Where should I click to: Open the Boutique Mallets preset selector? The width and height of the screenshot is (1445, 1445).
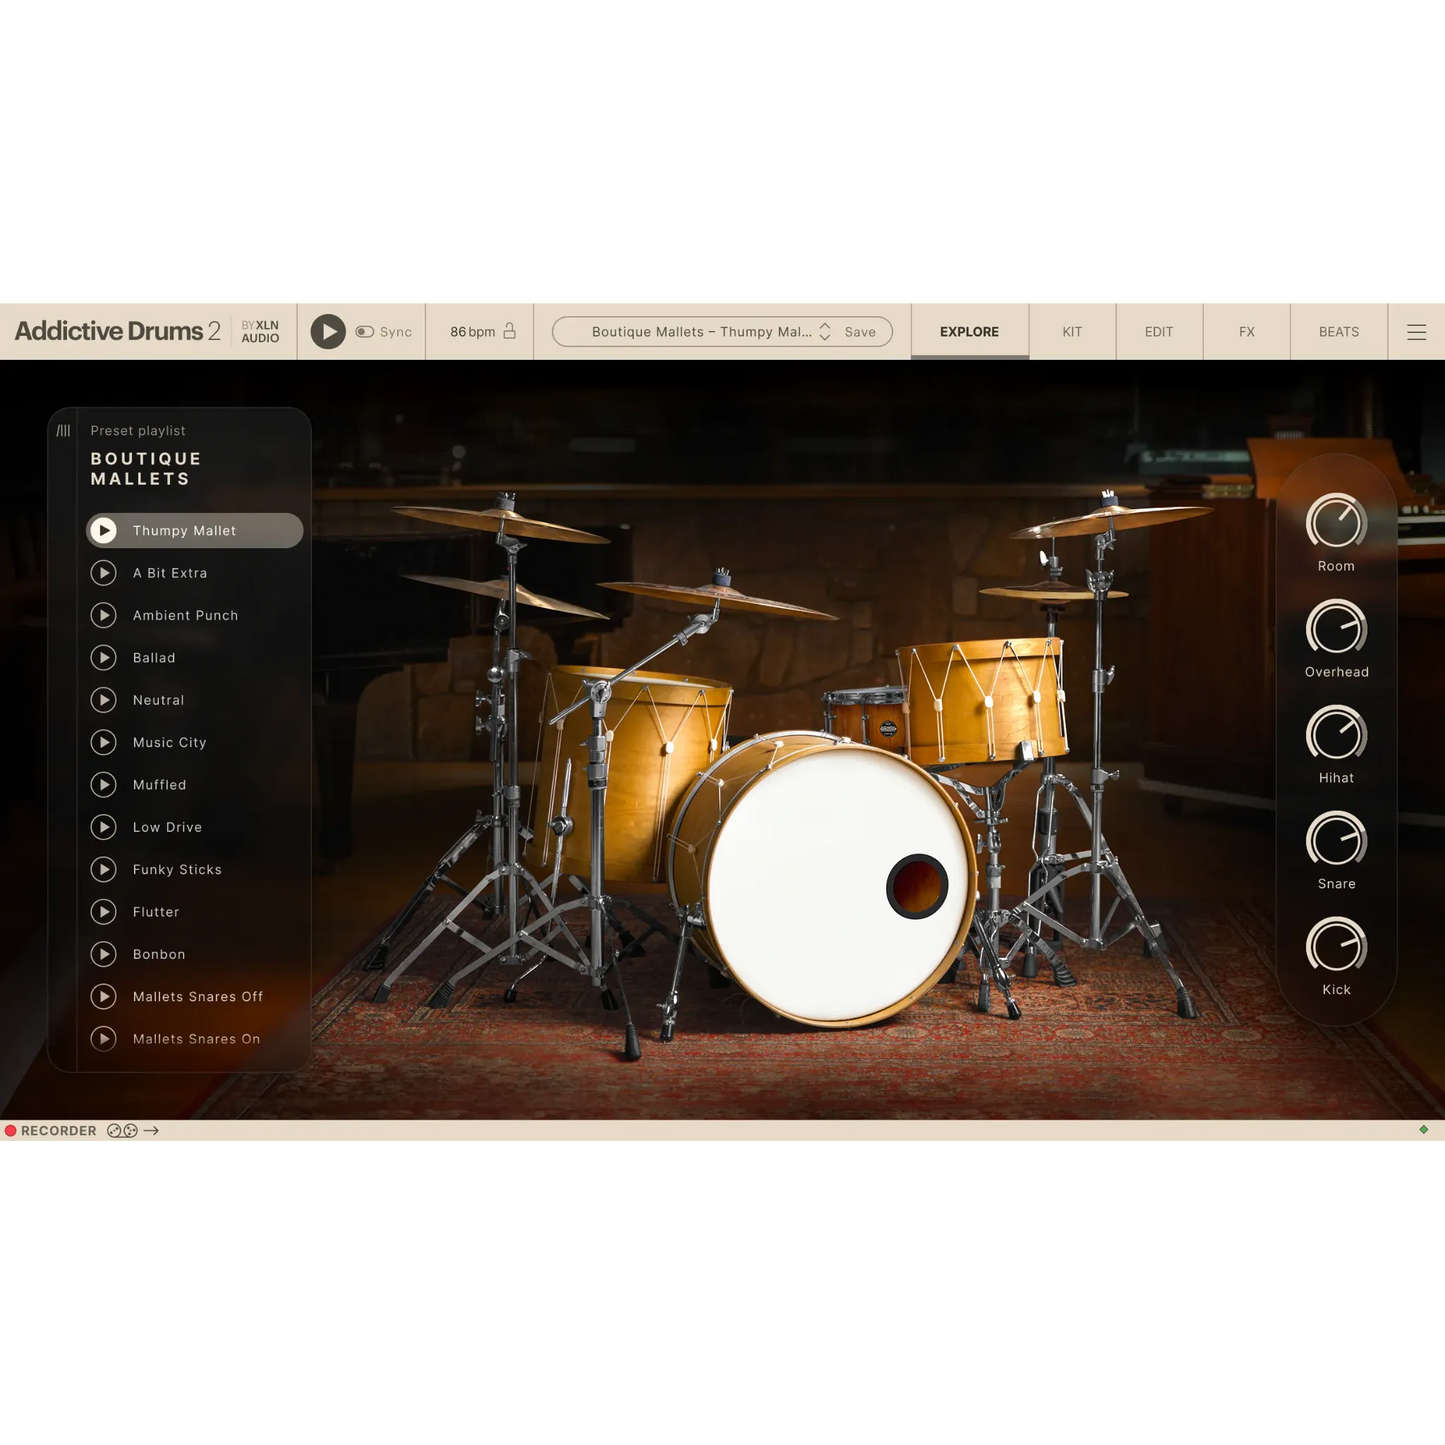point(701,332)
